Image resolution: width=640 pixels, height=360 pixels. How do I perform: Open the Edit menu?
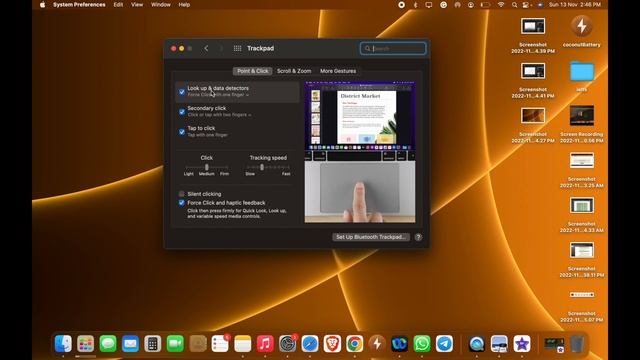tap(118, 5)
